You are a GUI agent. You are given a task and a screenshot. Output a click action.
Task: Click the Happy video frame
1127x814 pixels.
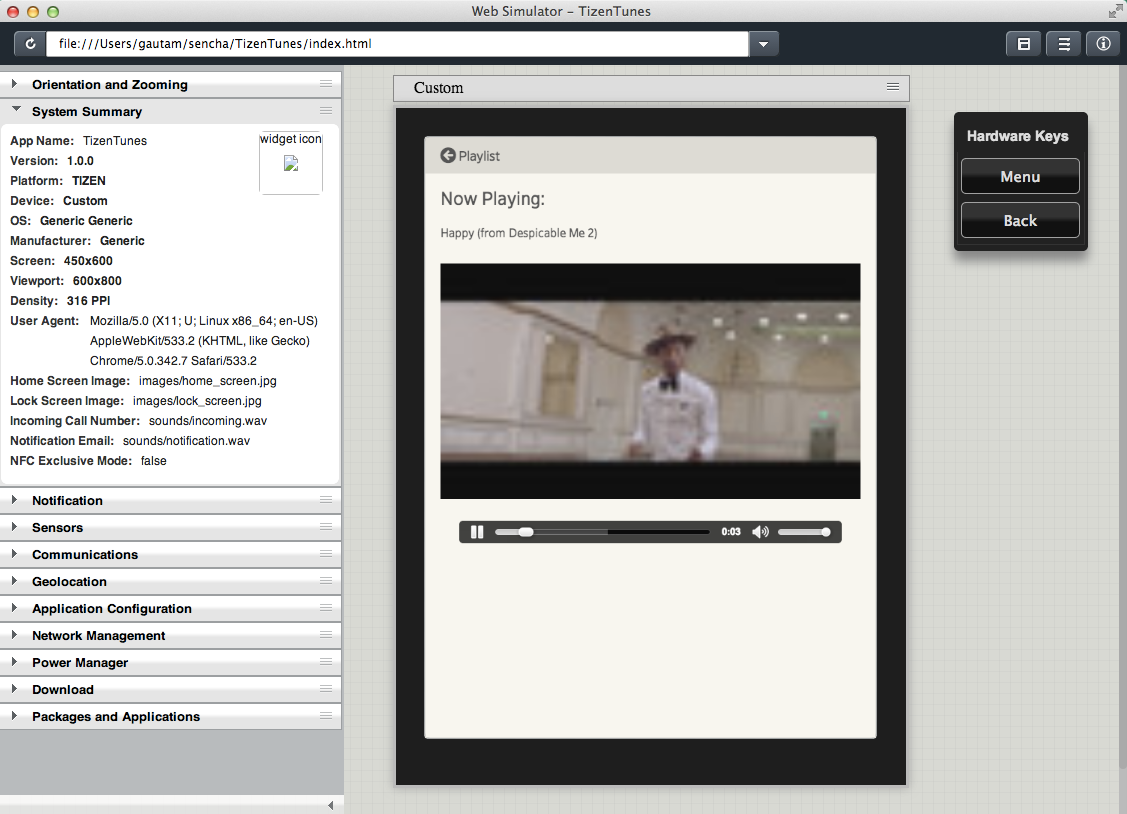650,381
